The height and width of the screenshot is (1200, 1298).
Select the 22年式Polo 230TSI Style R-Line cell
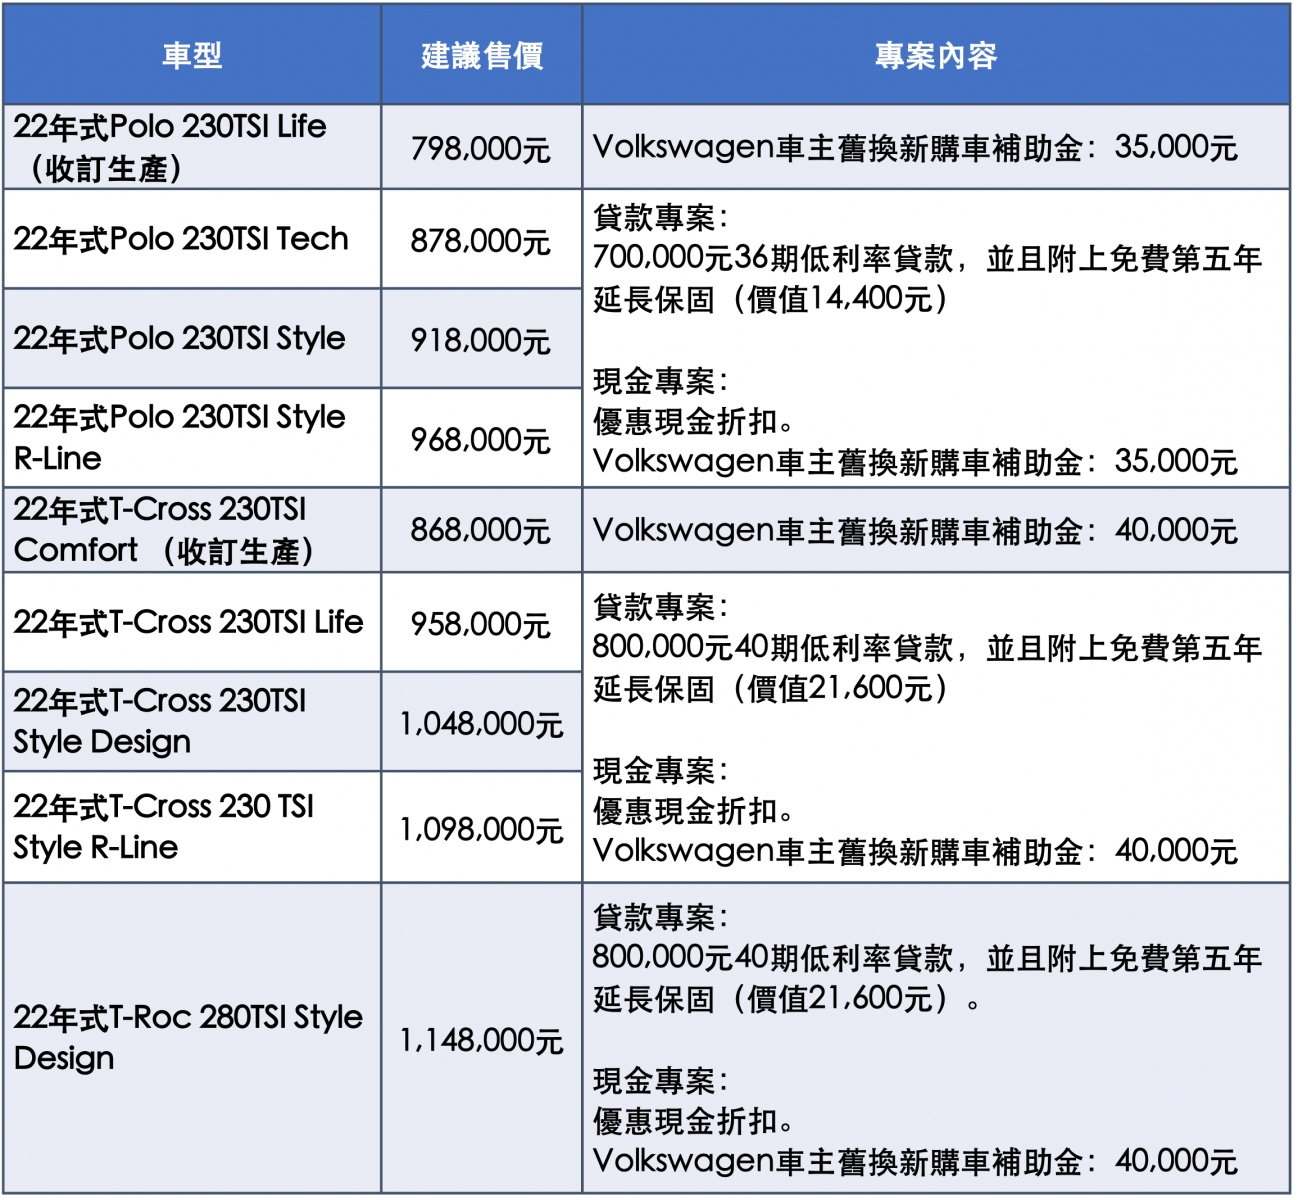tap(192, 438)
